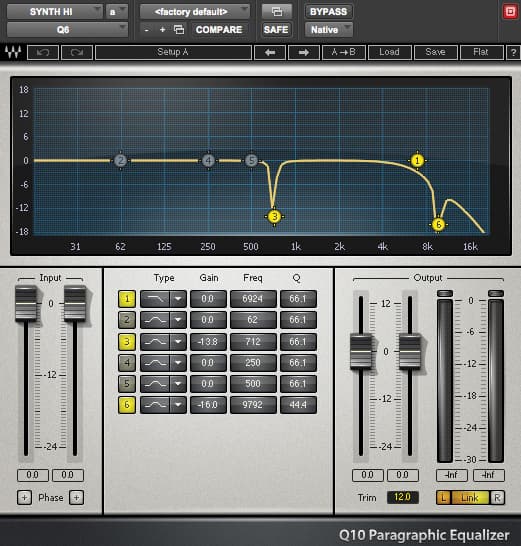Copy setup with A→B button
Screen dimensions: 521x546
click(x=344, y=53)
